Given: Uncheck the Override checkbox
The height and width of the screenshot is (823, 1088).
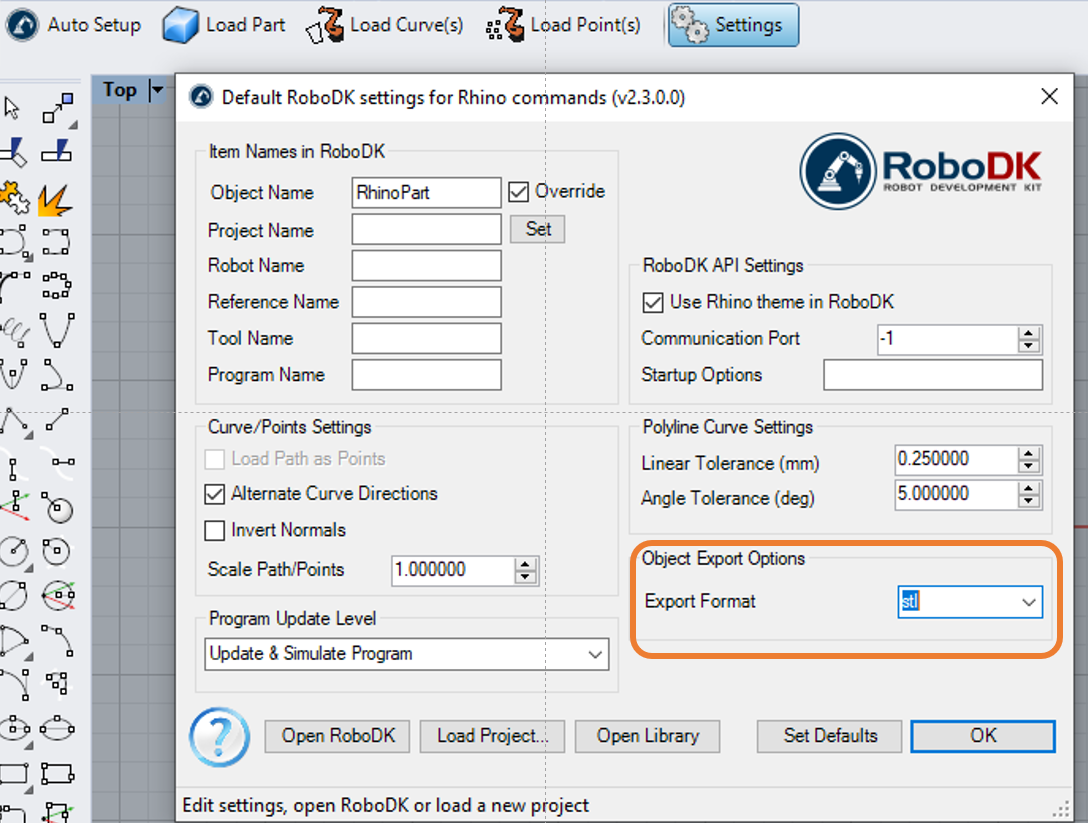Looking at the screenshot, I should click(518, 191).
